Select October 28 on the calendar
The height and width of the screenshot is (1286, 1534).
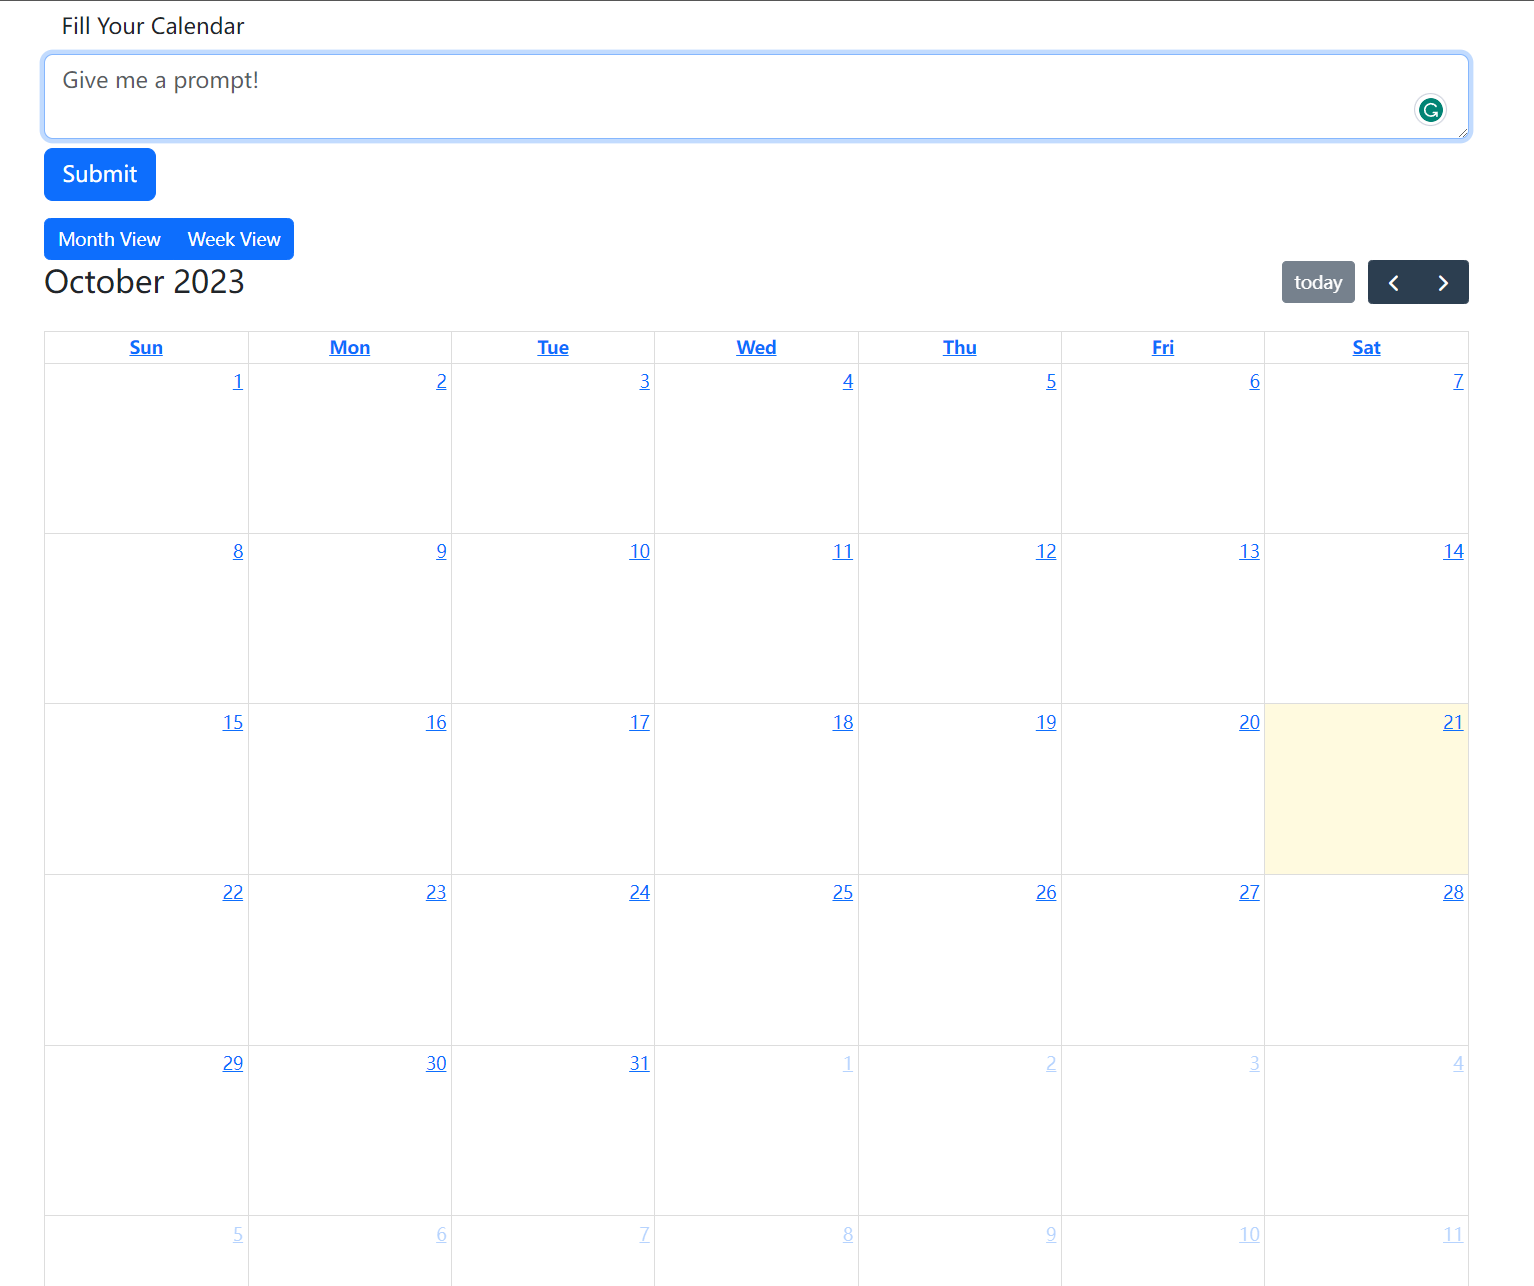1453,892
